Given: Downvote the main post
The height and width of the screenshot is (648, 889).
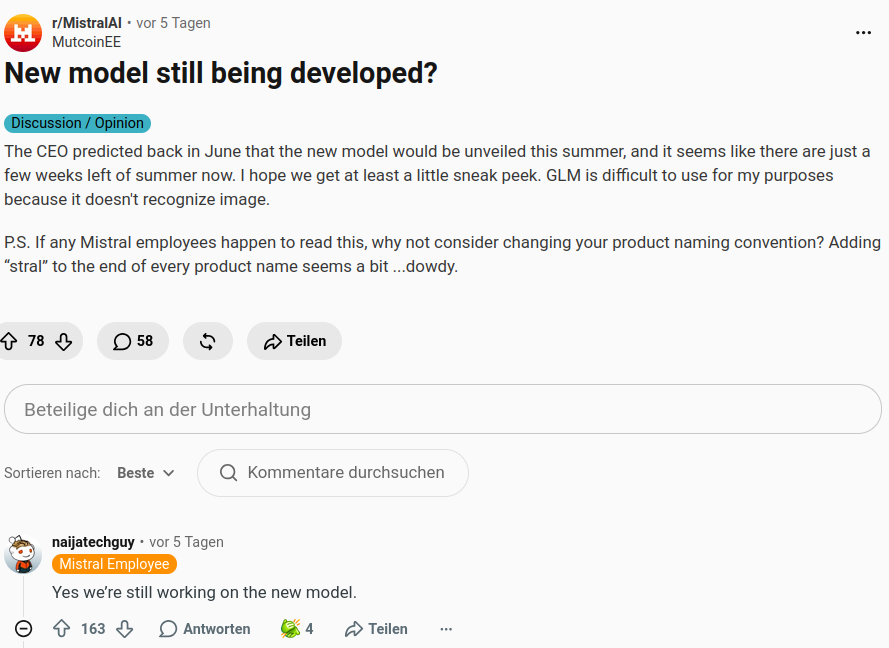Looking at the screenshot, I should click(64, 341).
